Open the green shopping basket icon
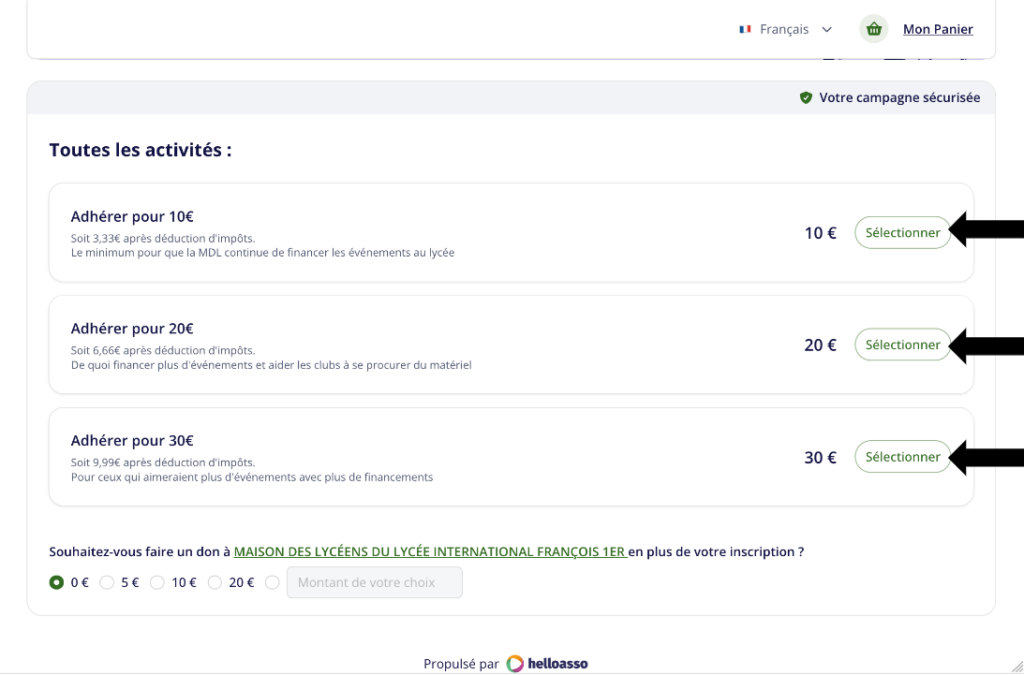Viewport: 1024px width, 675px height. point(874,29)
